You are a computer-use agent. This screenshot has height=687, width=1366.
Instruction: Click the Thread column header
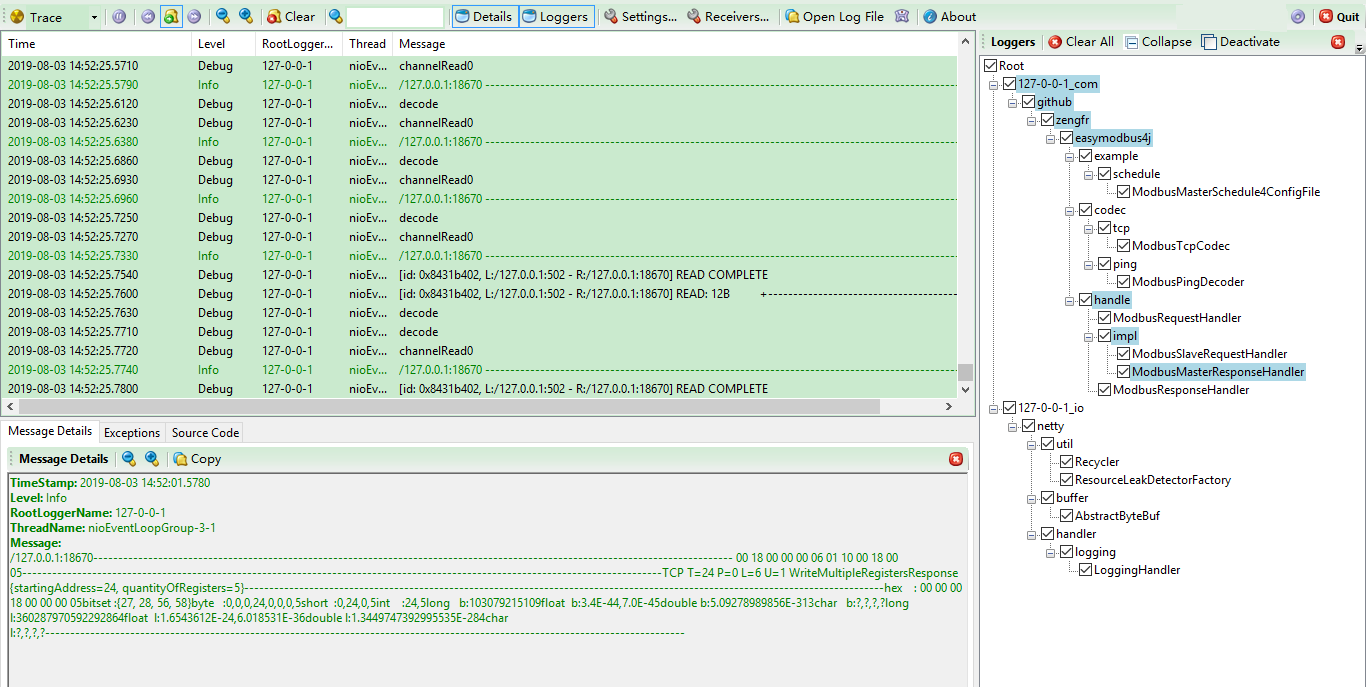(x=367, y=44)
